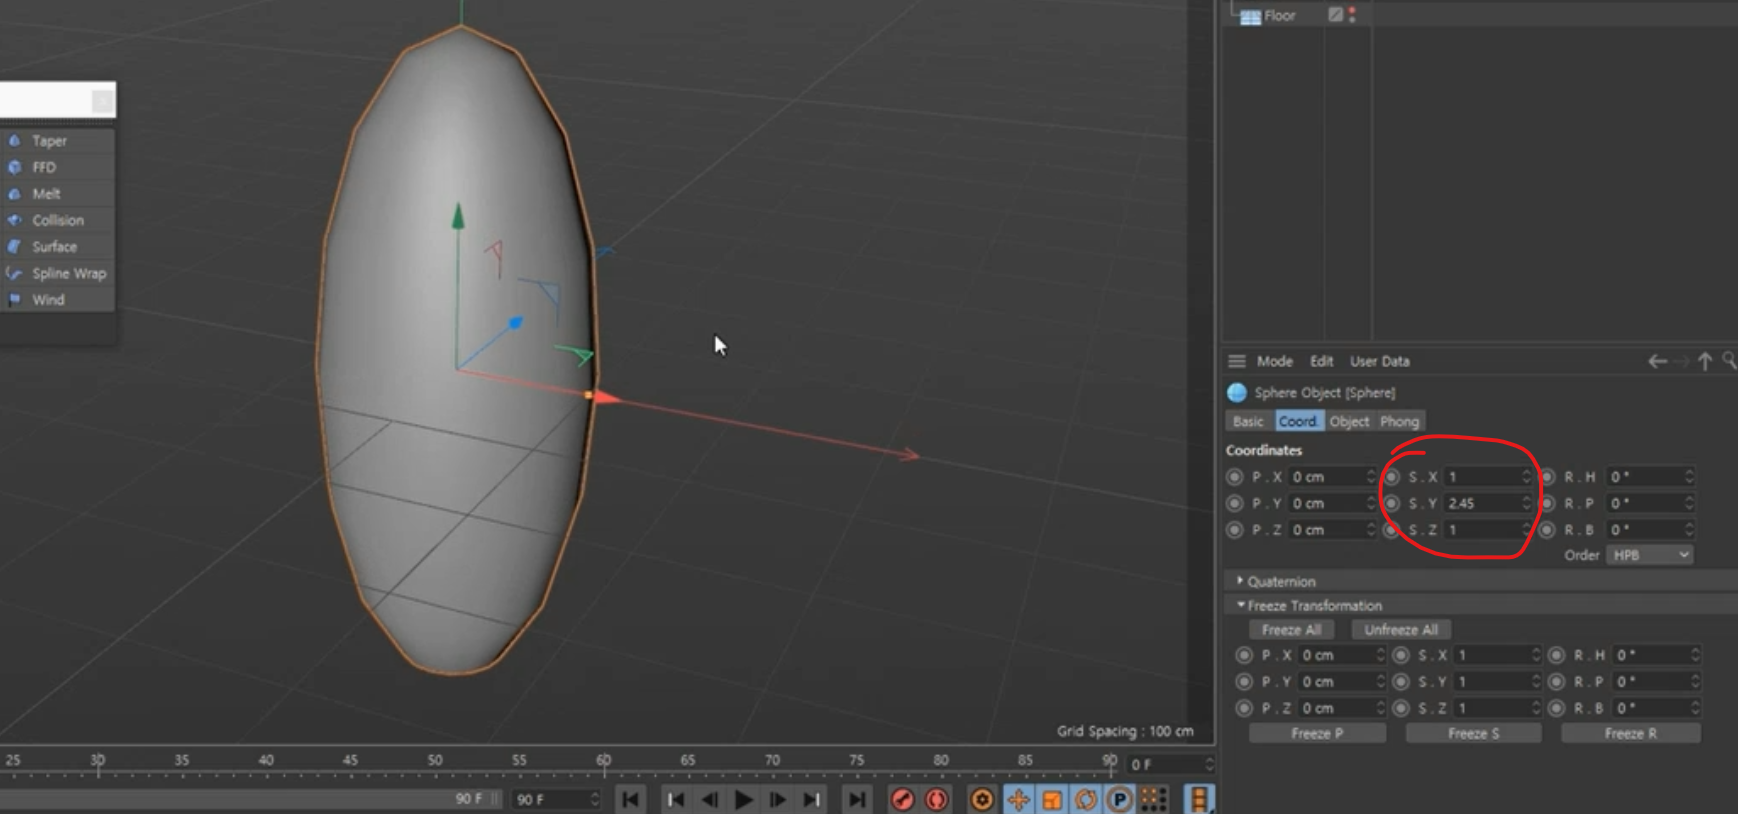Go to the next keyframe
This screenshot has height=814, width=1738.
[x=812, y=799]
